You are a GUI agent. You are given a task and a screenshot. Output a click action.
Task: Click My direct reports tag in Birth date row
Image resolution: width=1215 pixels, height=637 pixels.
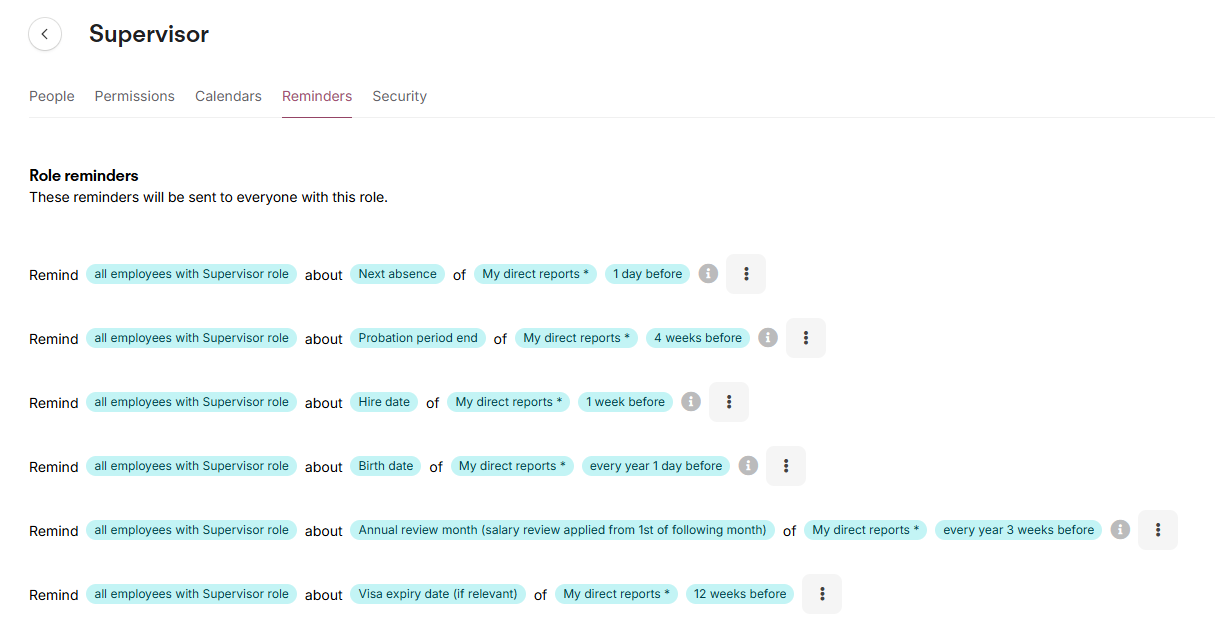tap(512, 466)
